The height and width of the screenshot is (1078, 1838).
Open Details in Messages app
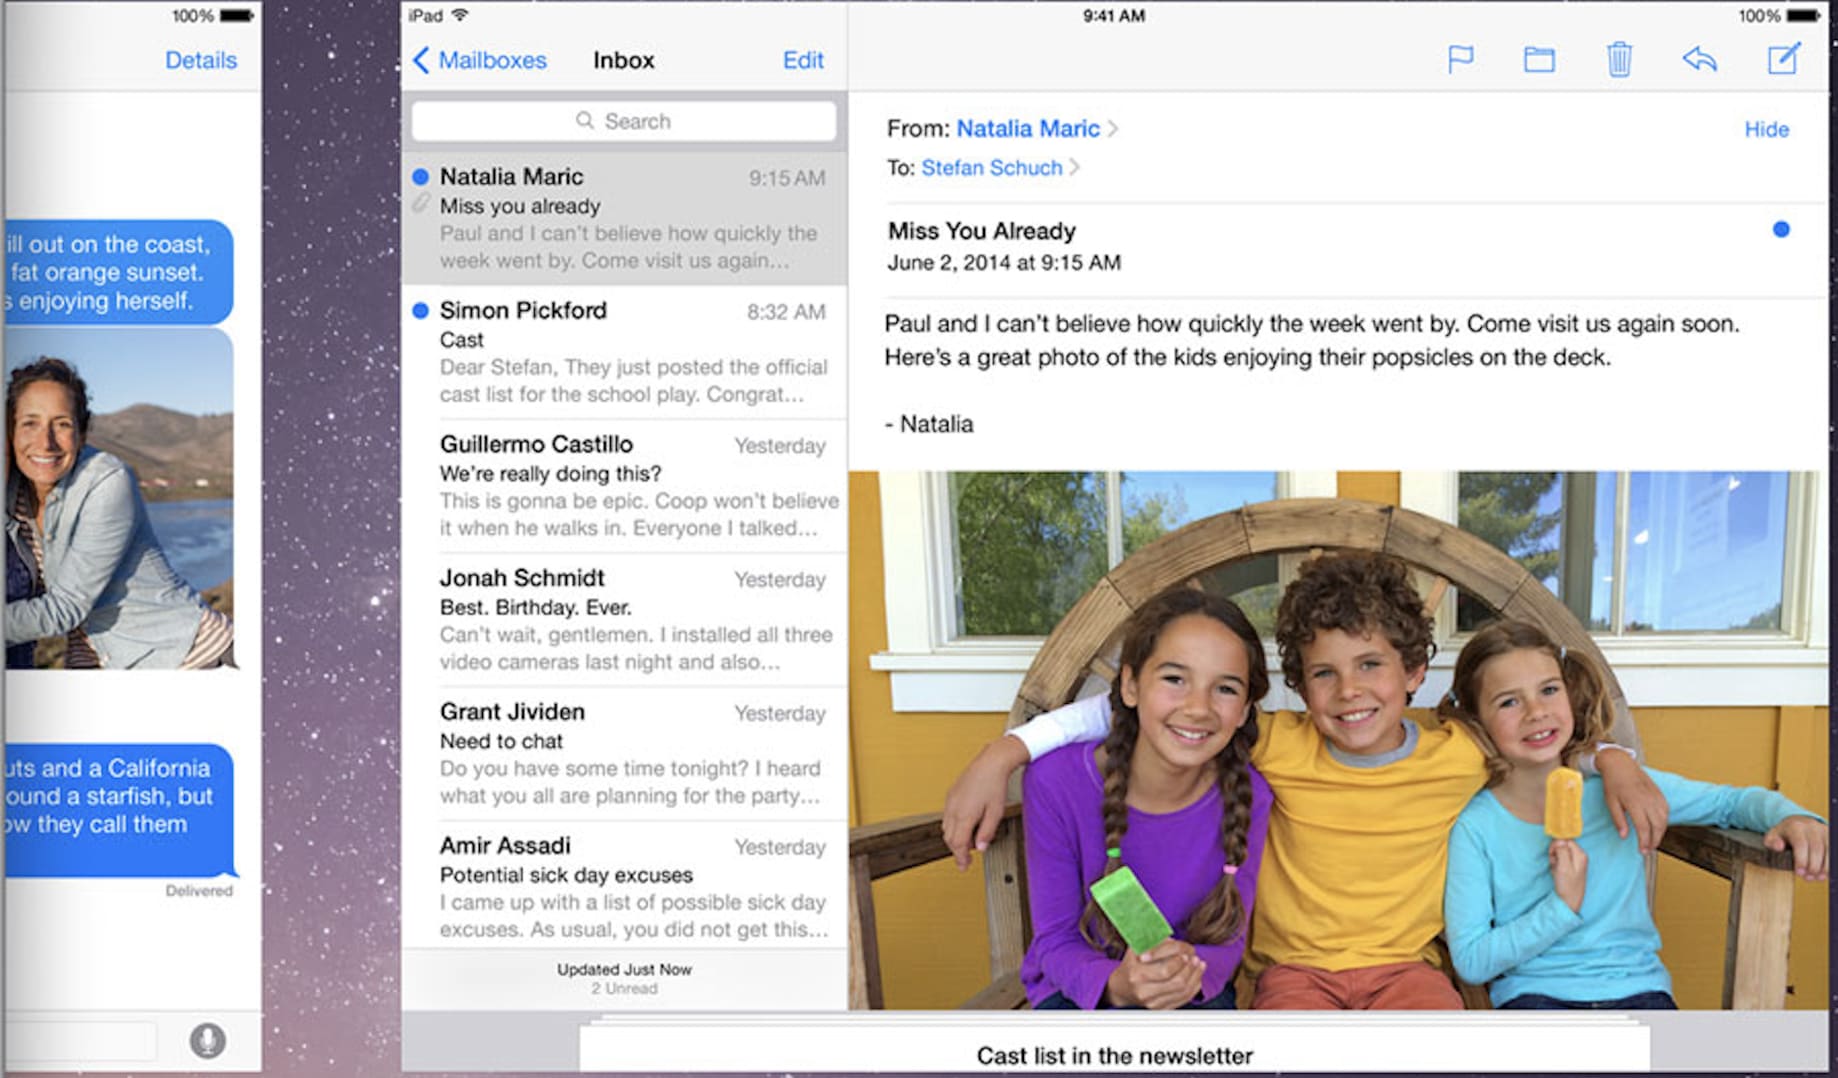[201, 60]
